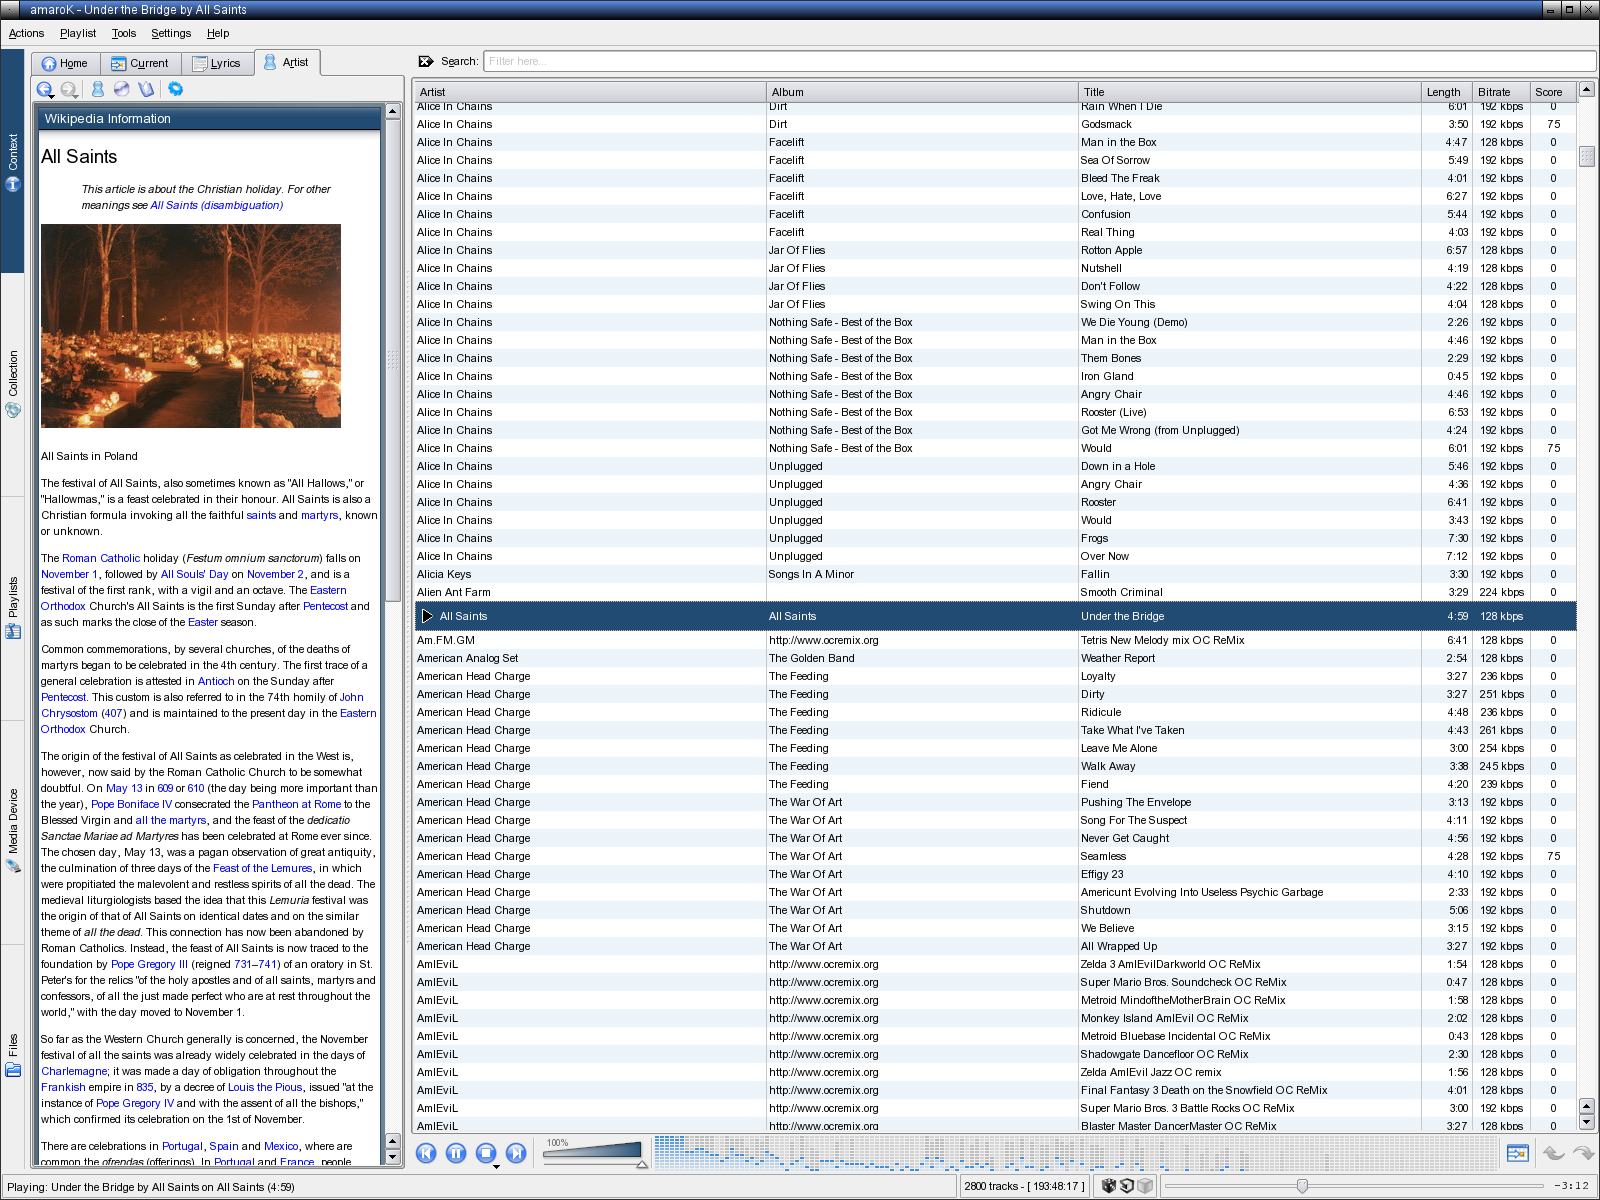Open the Media Device sidebar panel

[13, 832]
